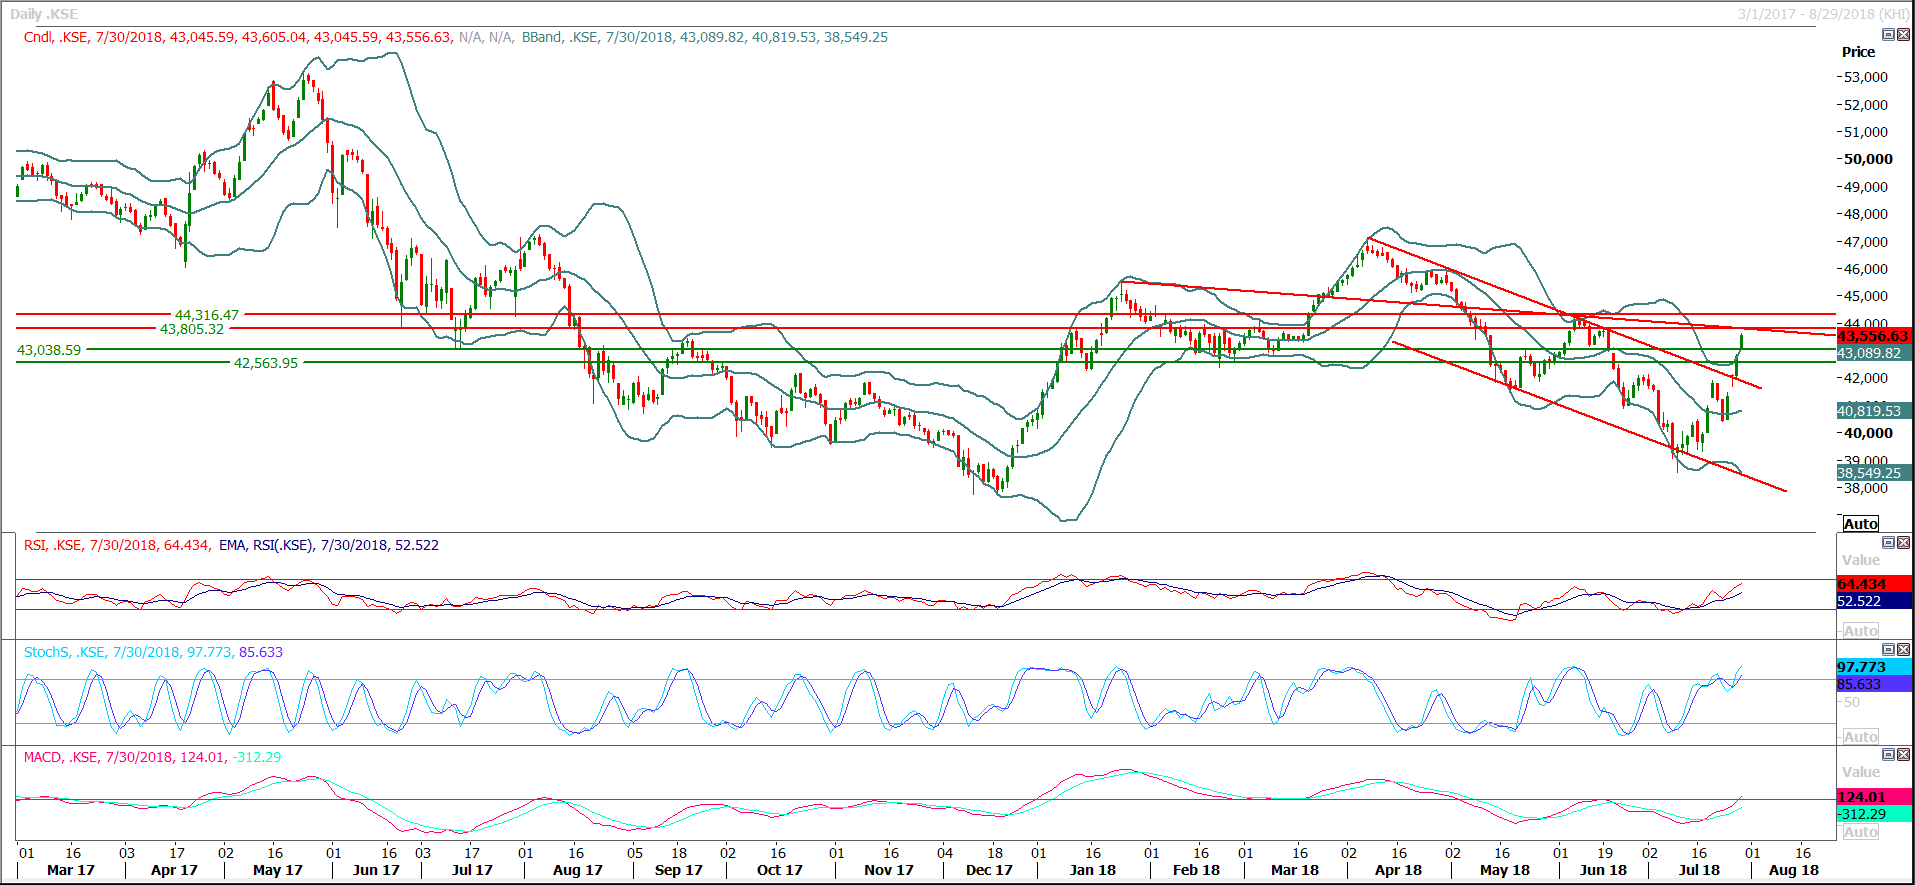Open the Daily .KSE interval title

44,14
